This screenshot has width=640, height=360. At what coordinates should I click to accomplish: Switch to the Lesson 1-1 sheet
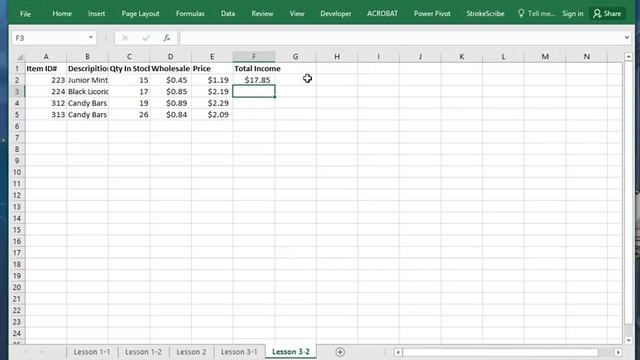click(92, 352)
